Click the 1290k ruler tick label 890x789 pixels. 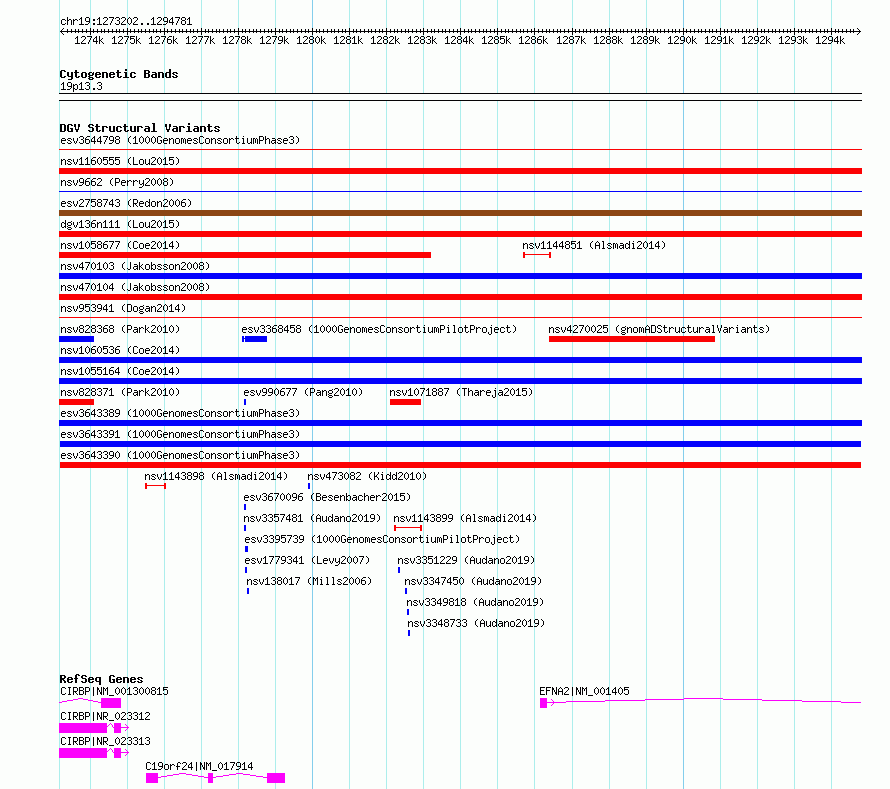[682, 41]
